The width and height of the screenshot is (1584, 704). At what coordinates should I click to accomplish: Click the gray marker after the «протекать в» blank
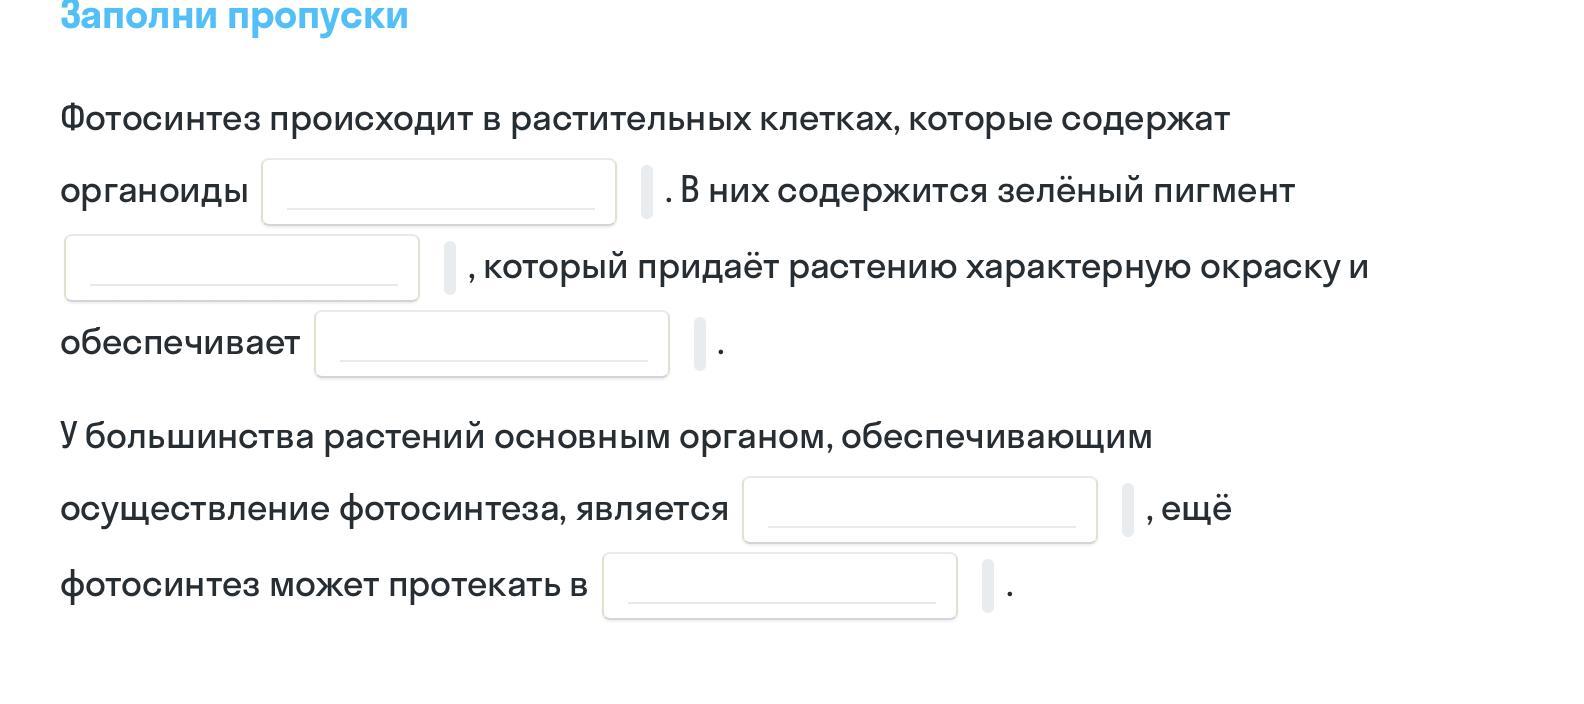pos(988,586)
